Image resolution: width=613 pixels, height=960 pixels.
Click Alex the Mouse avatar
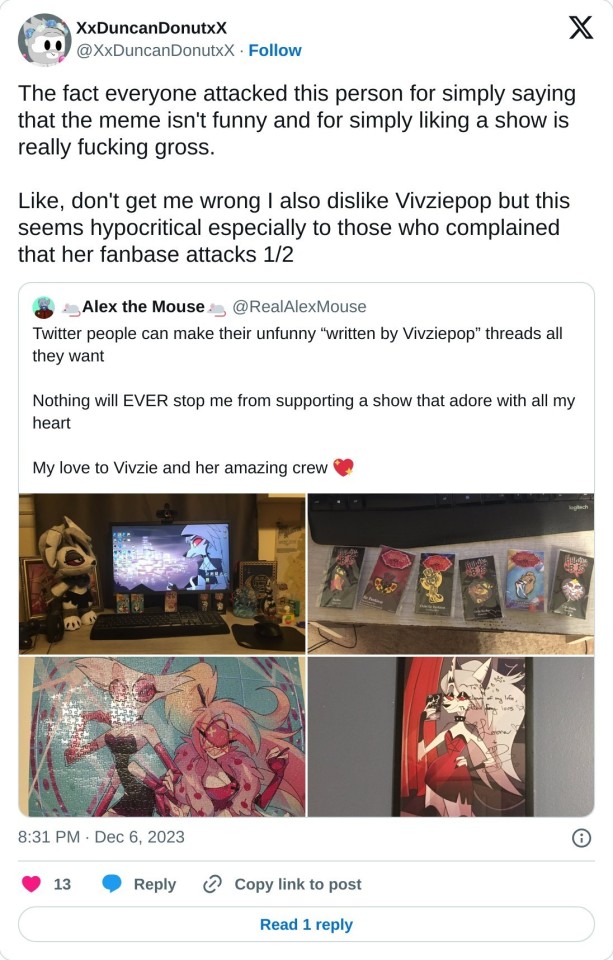click(43, 307)
